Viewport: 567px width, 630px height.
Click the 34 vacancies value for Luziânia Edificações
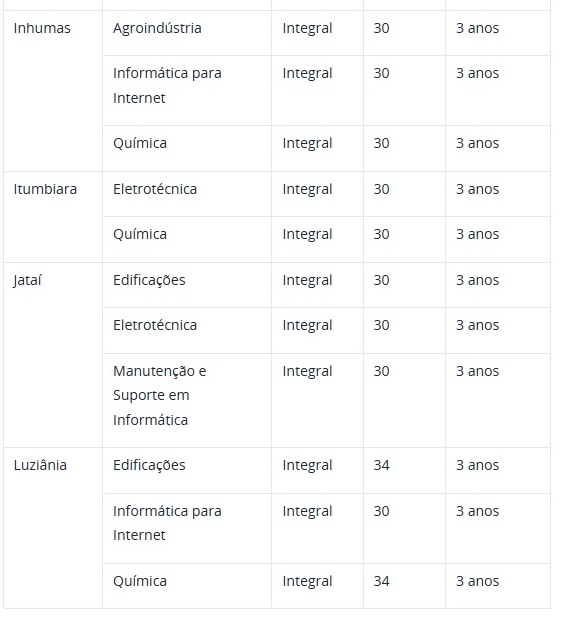(x=381, y=465)
